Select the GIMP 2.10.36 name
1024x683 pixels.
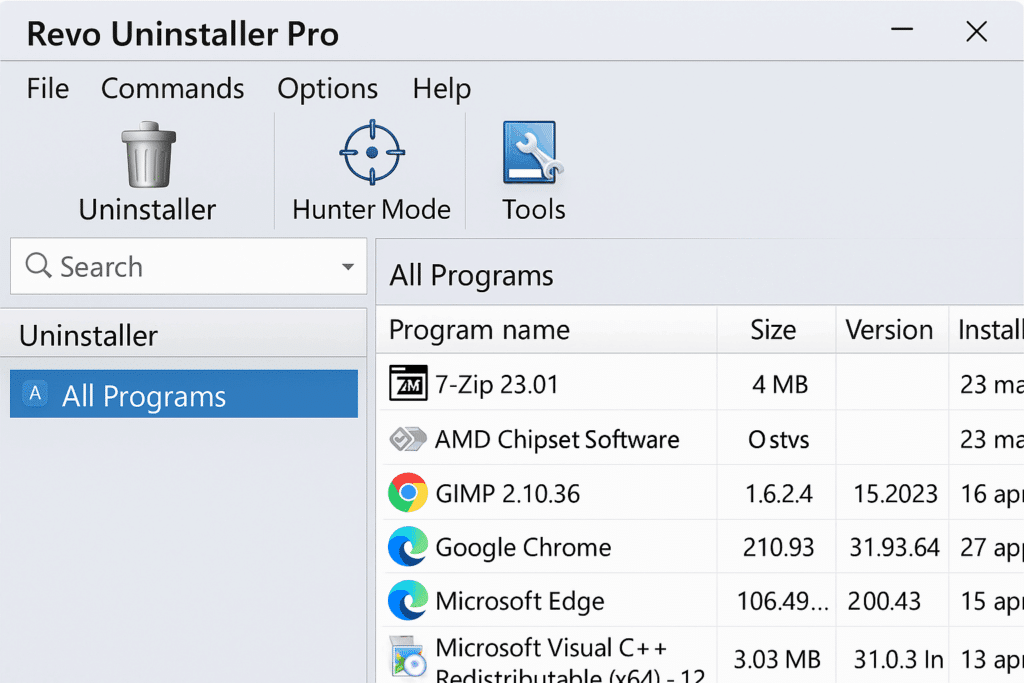click(x=507, y=493)
